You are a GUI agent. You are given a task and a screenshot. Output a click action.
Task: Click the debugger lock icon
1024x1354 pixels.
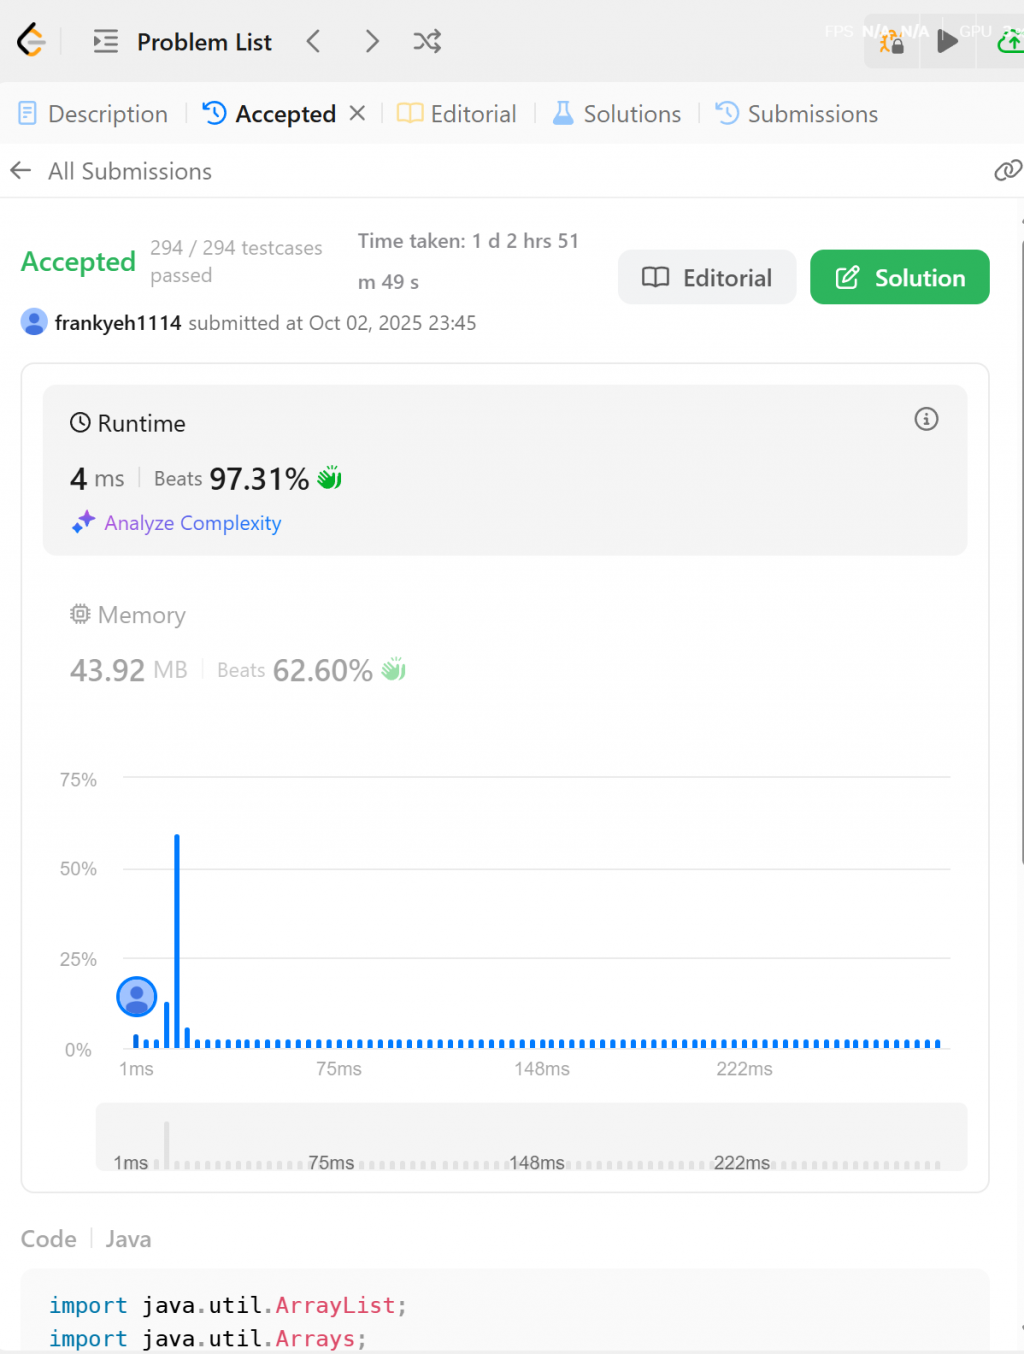(891, 42)
